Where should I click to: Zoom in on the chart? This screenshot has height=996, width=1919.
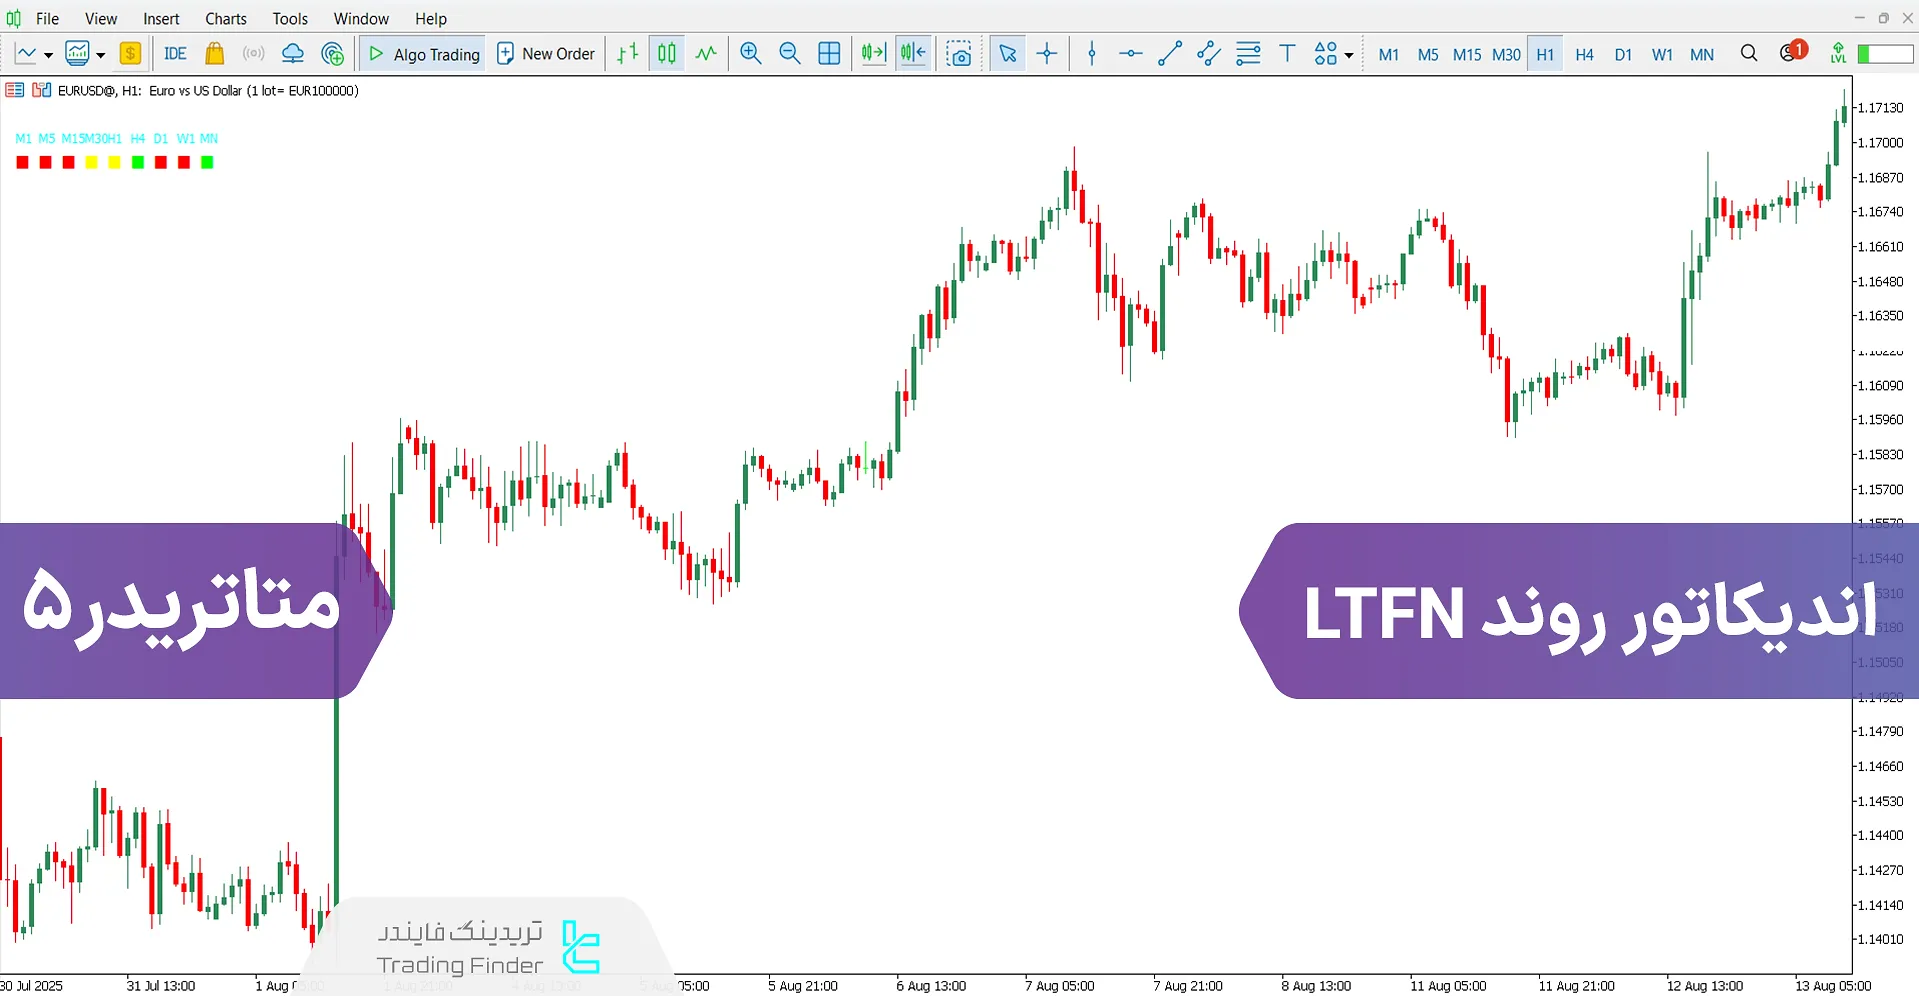[750, 53]
